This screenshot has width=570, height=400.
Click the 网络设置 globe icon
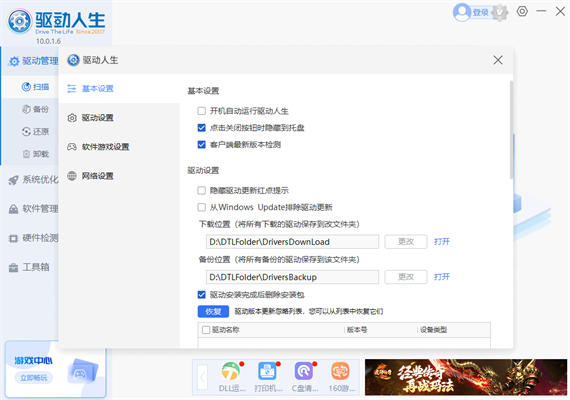tap(72, 176)
